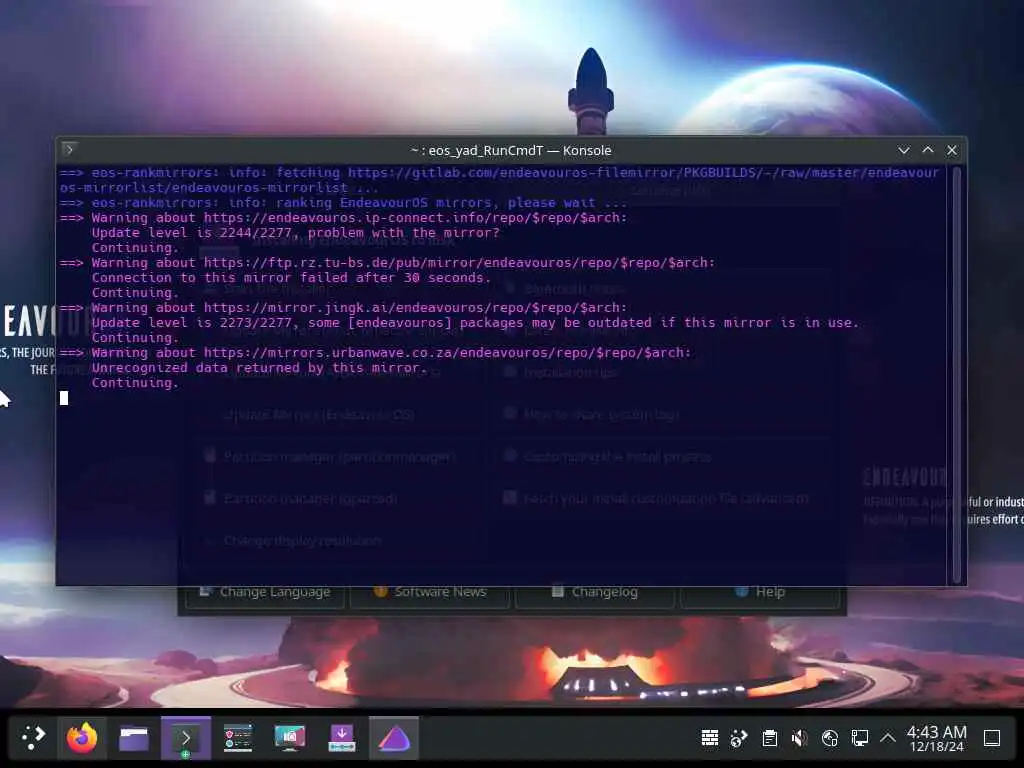
Task: Open the taskbar icon right of Konsole
Action: click(238, 738)
